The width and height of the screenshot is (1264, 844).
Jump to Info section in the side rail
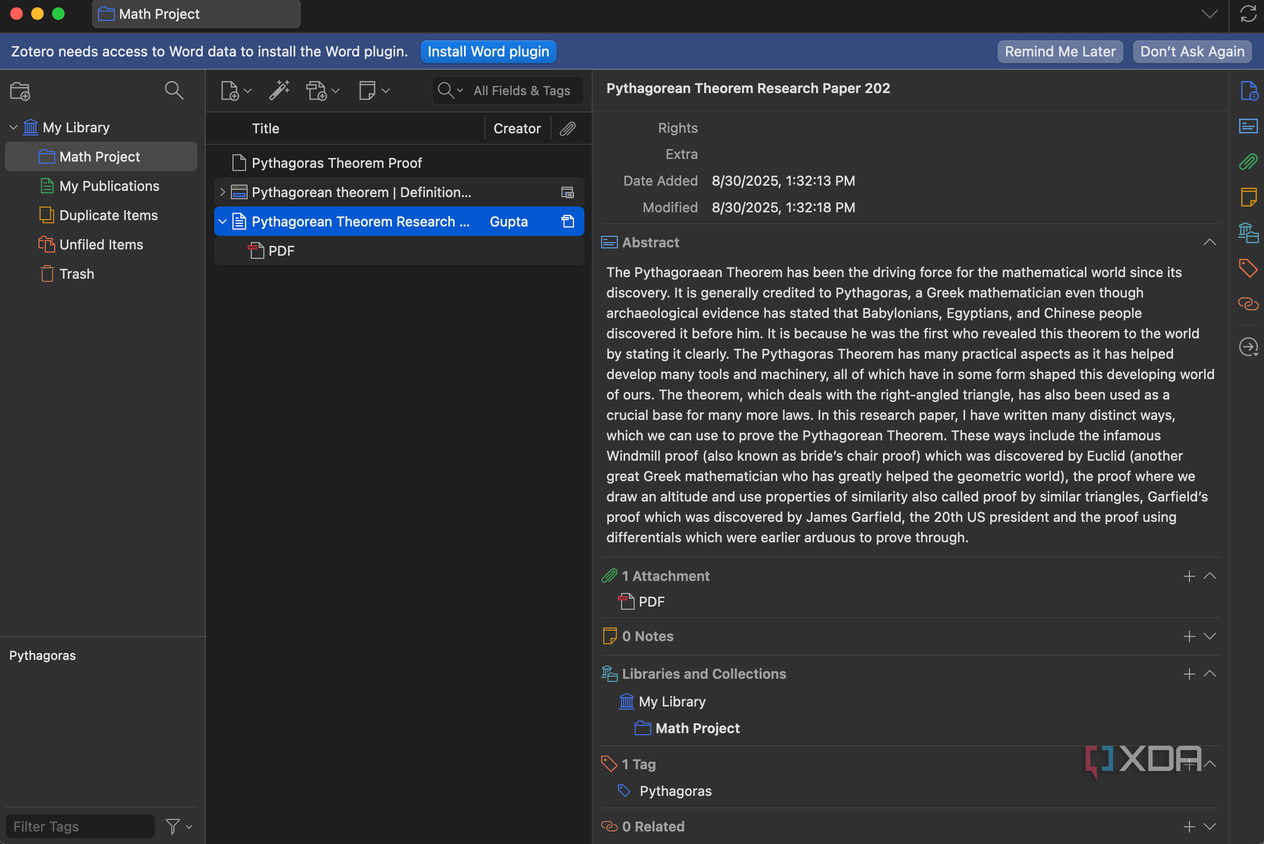[x=1248, y=91]
